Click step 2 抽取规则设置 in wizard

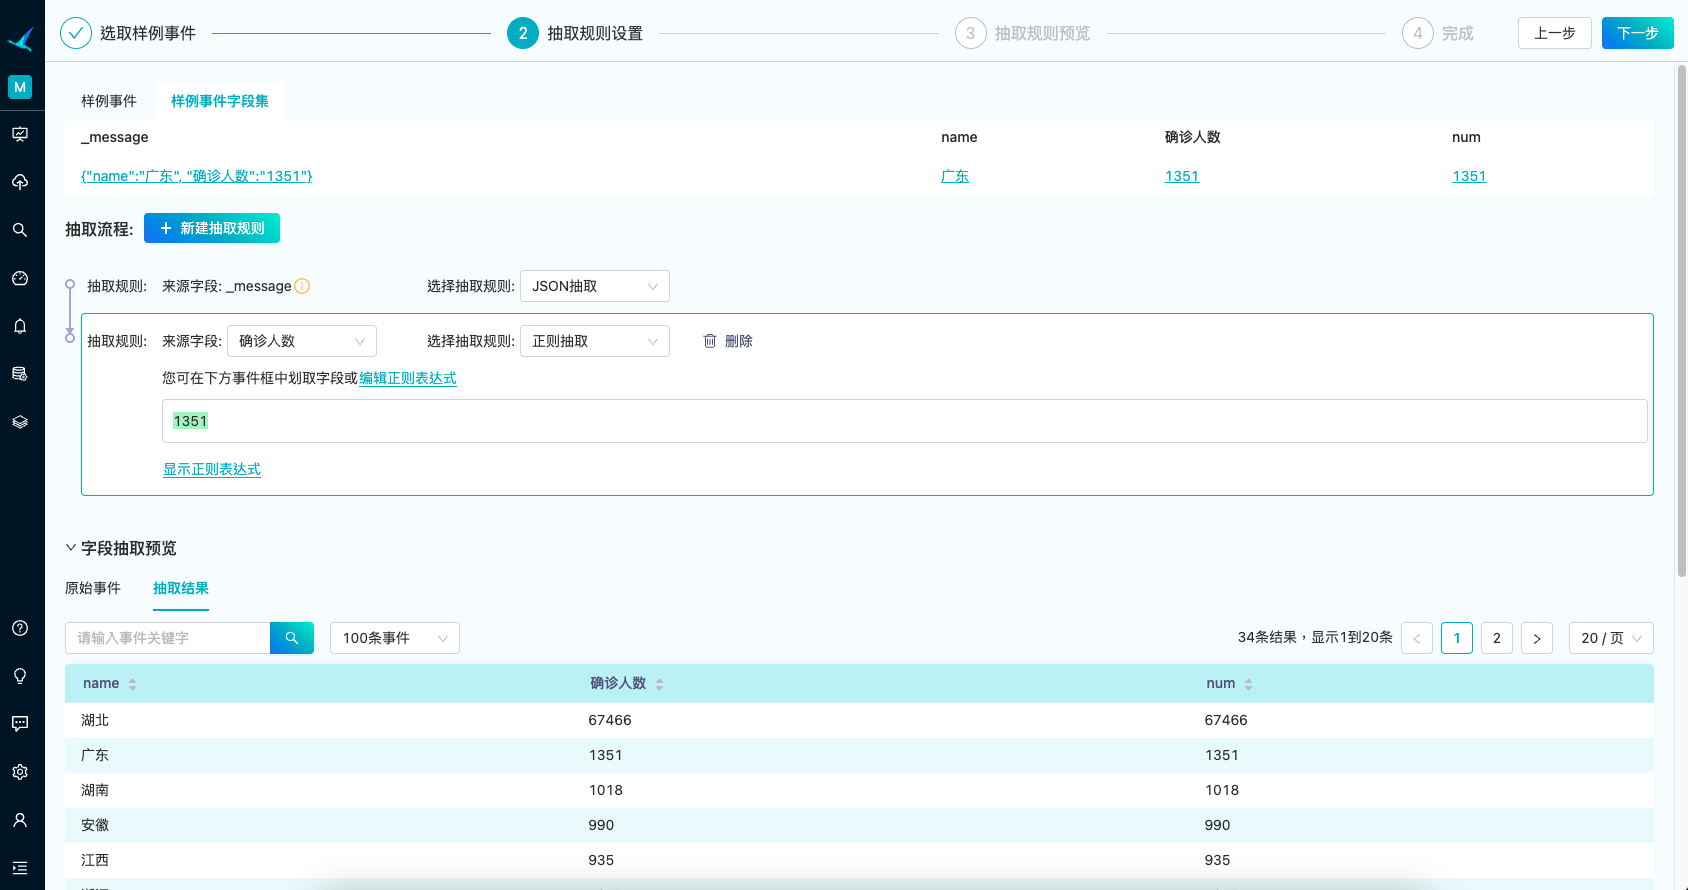click(575, 33)
